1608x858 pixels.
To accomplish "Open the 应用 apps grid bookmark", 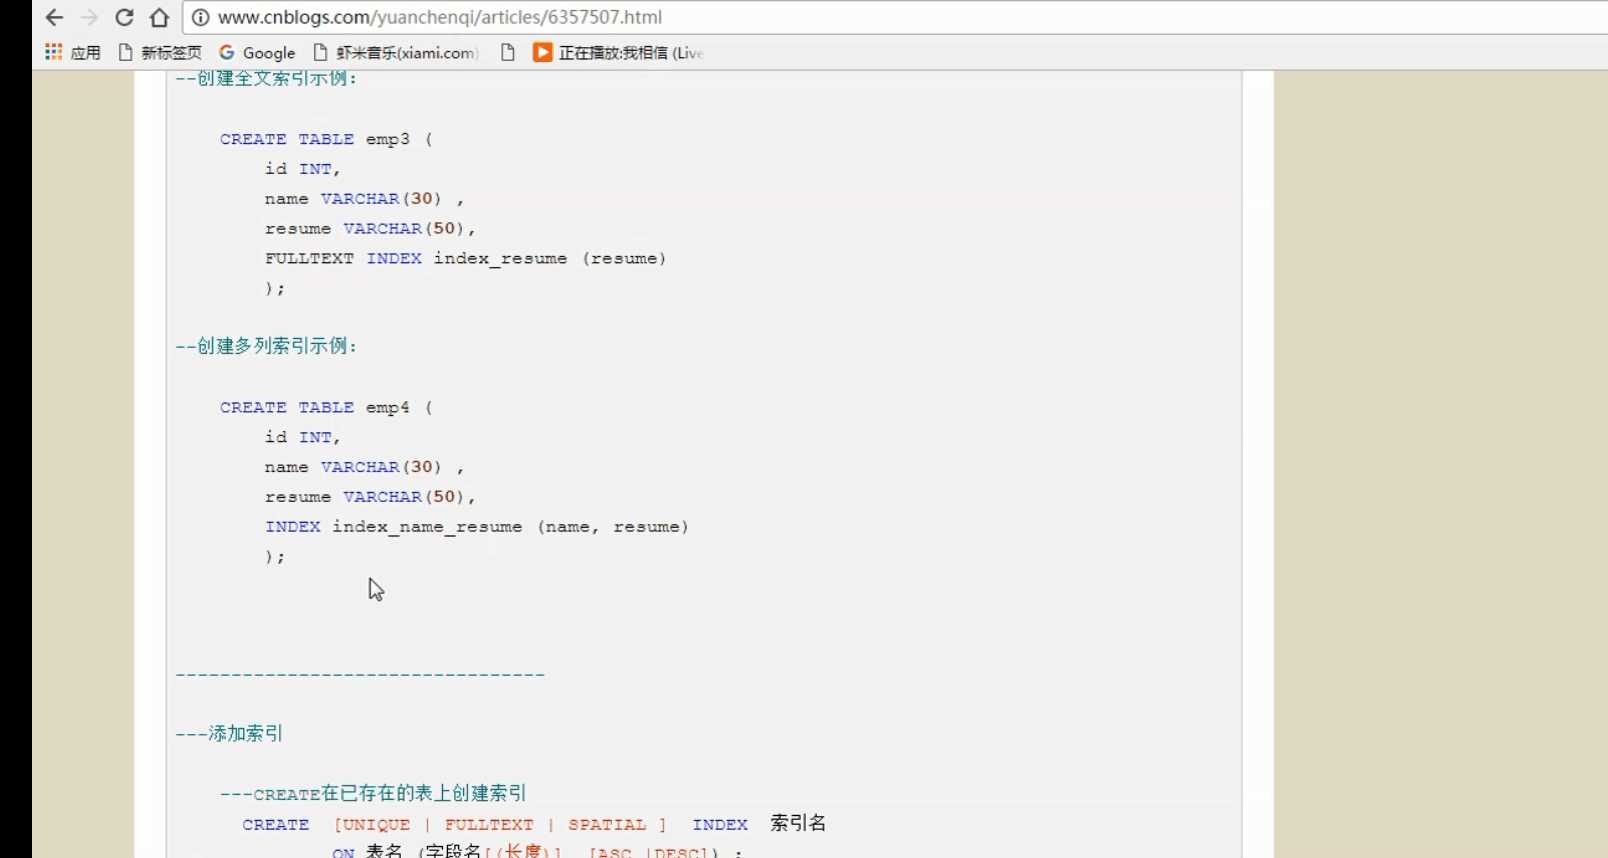I will click(x=73, y=52).
